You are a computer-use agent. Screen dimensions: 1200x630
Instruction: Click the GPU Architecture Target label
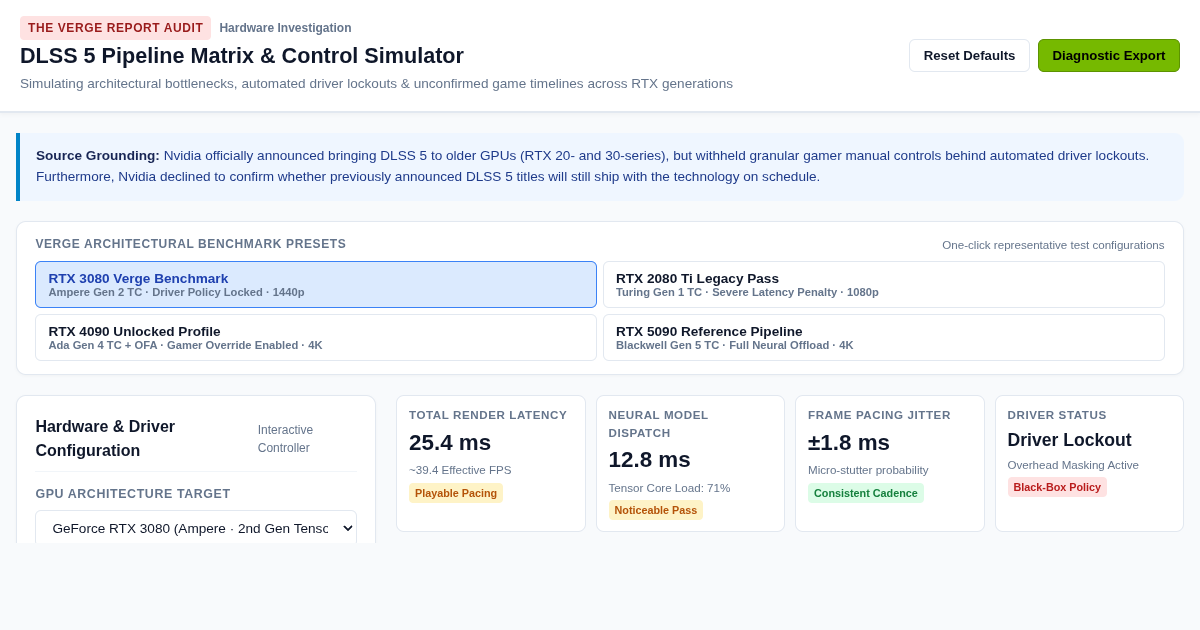coord(133,494)
